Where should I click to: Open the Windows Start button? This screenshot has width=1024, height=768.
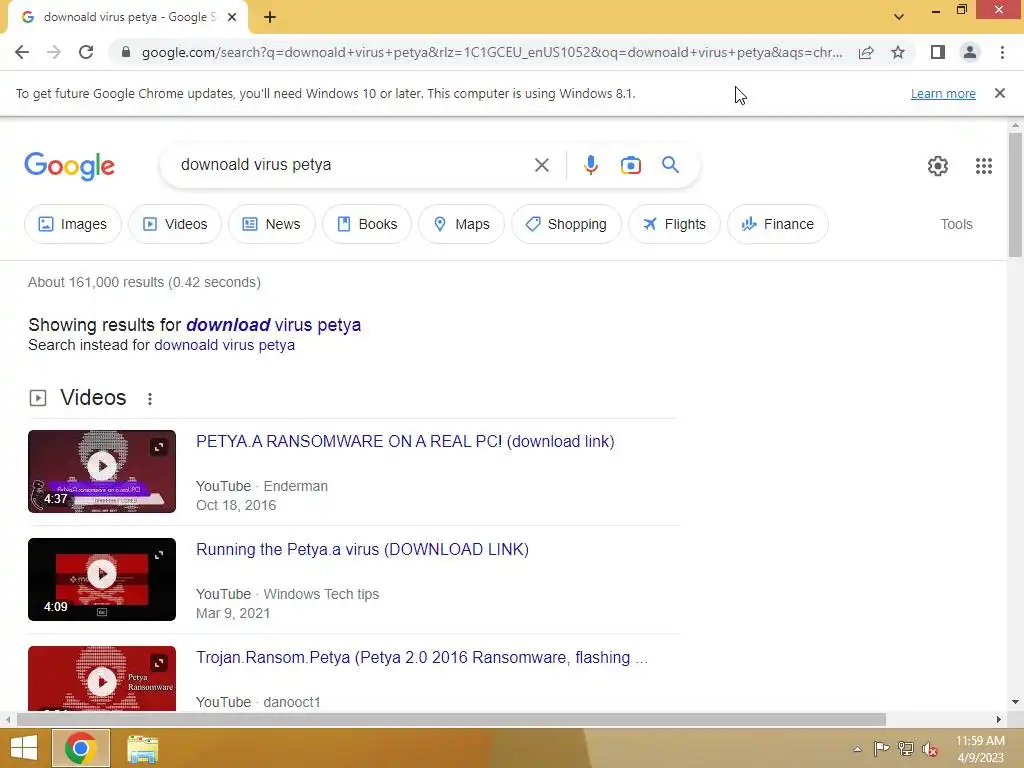(x=24, y=748)
